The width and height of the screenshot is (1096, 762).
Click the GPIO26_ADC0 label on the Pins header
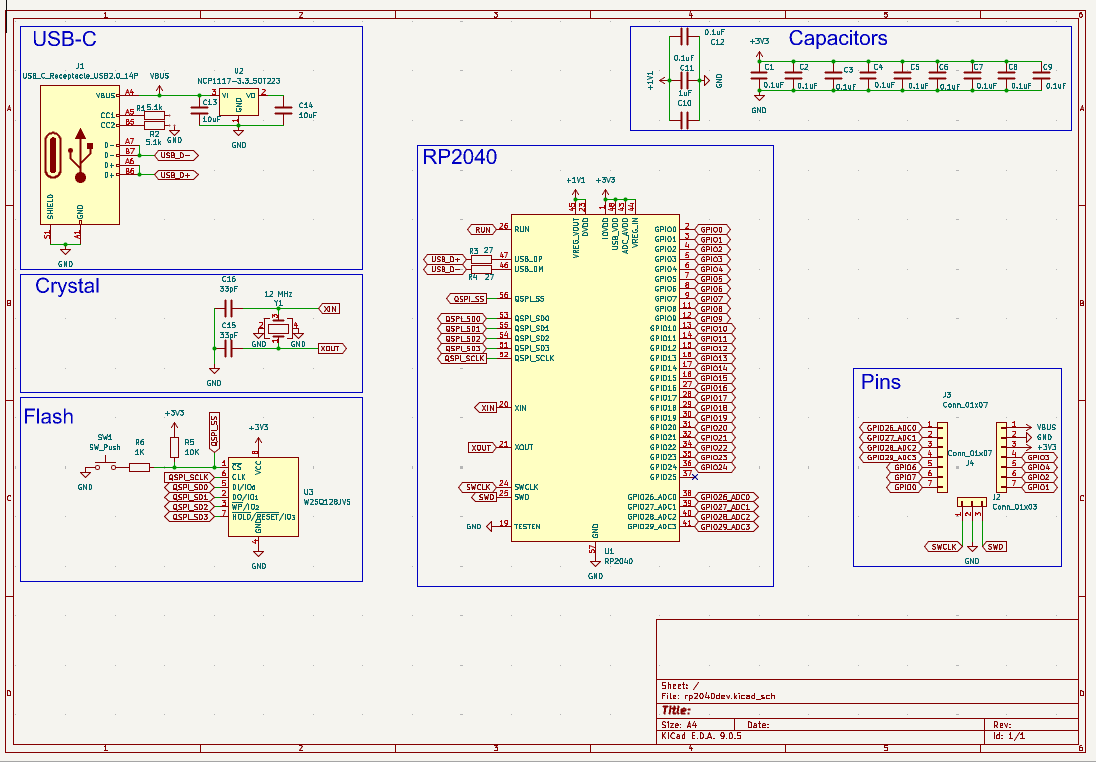(890, 425)
